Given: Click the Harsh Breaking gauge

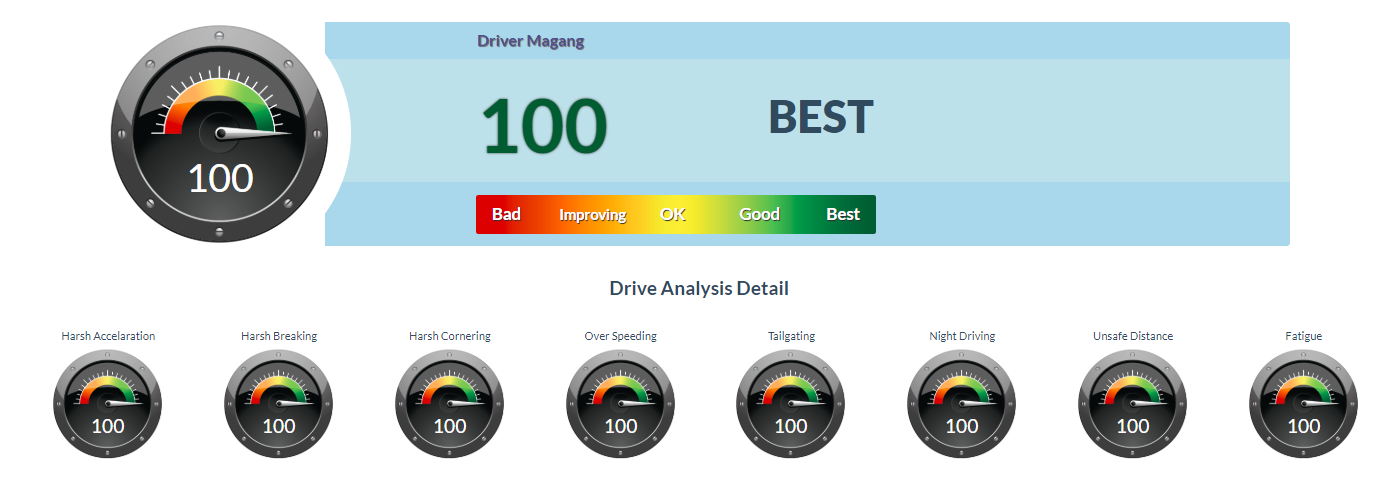Looking at the screenshot, I should tap(279, 404).
